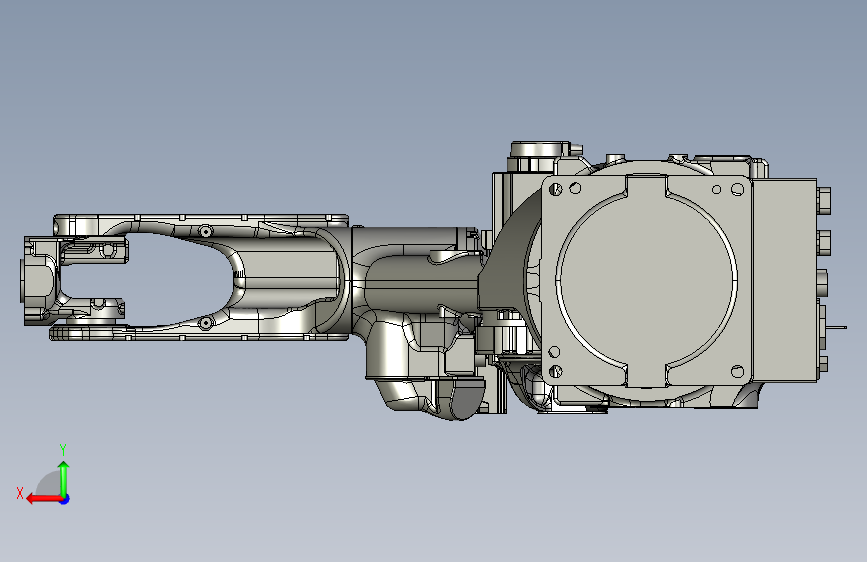The height and width of the screenshot is (562, 867).
Task: Select the upper screw on the forearm casting
Action: tap(205, 231)
